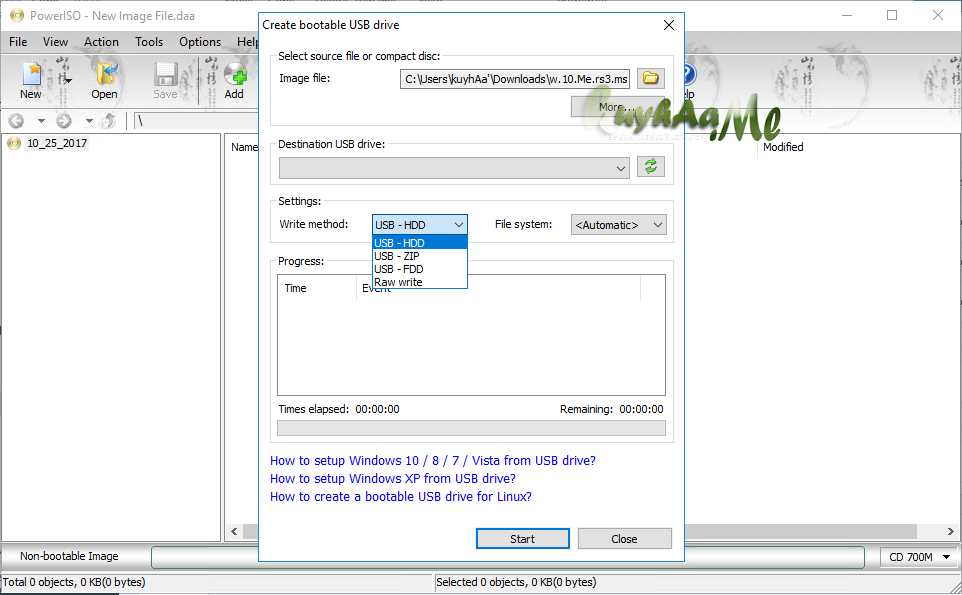The width and height of the screenshot is (962, 595).
Task: Click the address path field
Action: [196, 121]
